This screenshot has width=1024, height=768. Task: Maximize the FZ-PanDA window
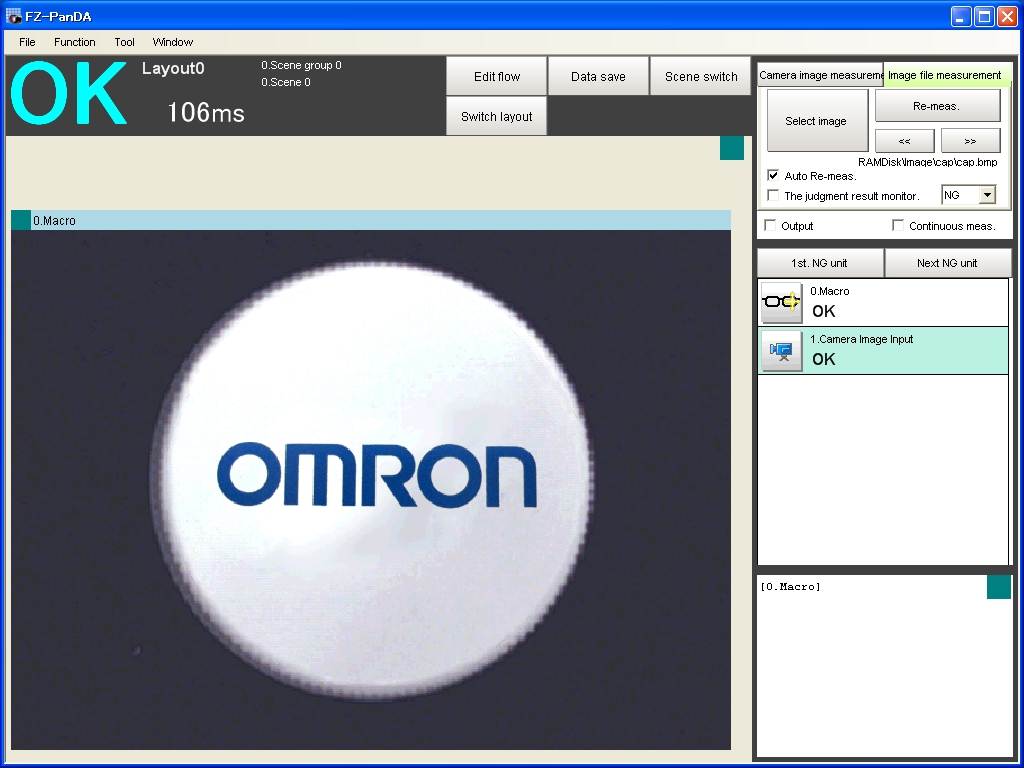984,16
